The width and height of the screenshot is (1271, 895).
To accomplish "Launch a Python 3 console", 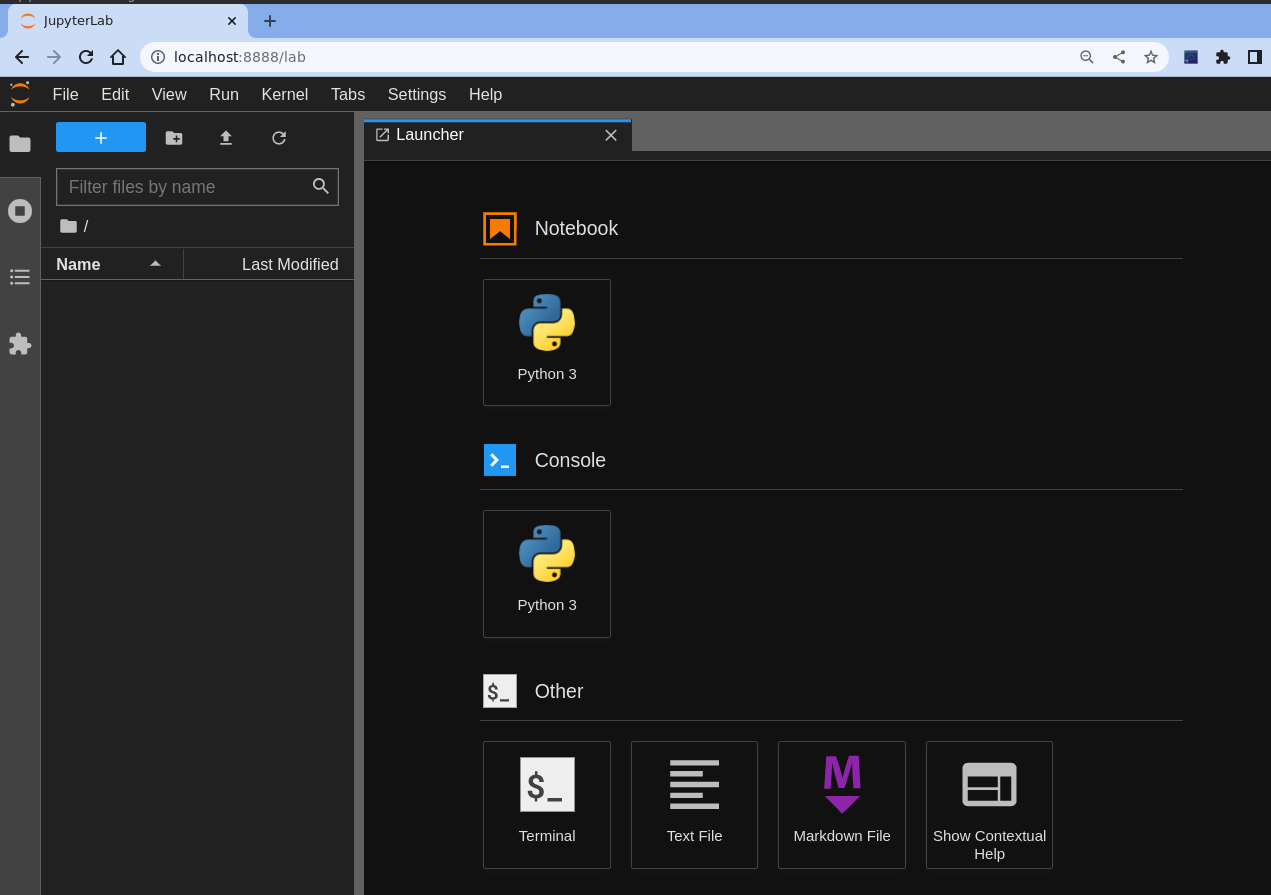I will (x=546, y=573).
